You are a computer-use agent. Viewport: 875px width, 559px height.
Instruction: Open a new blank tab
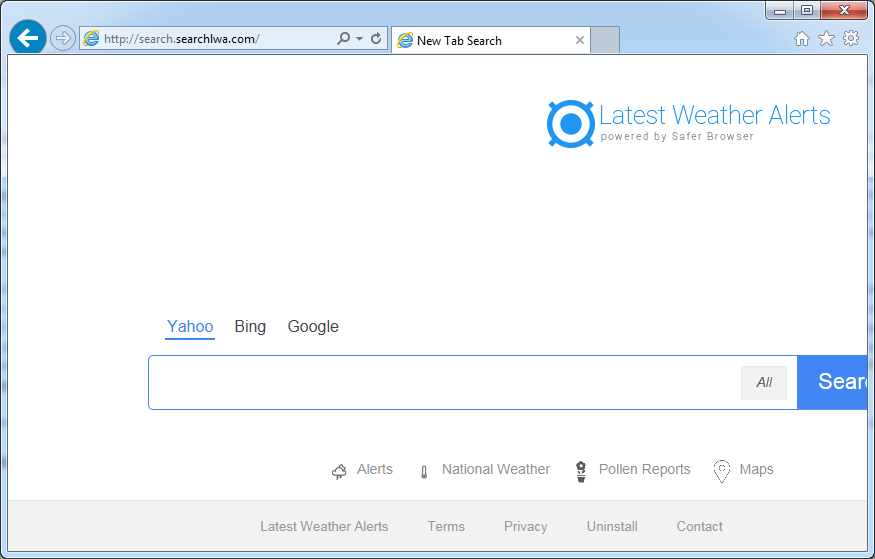pos(605,40)
